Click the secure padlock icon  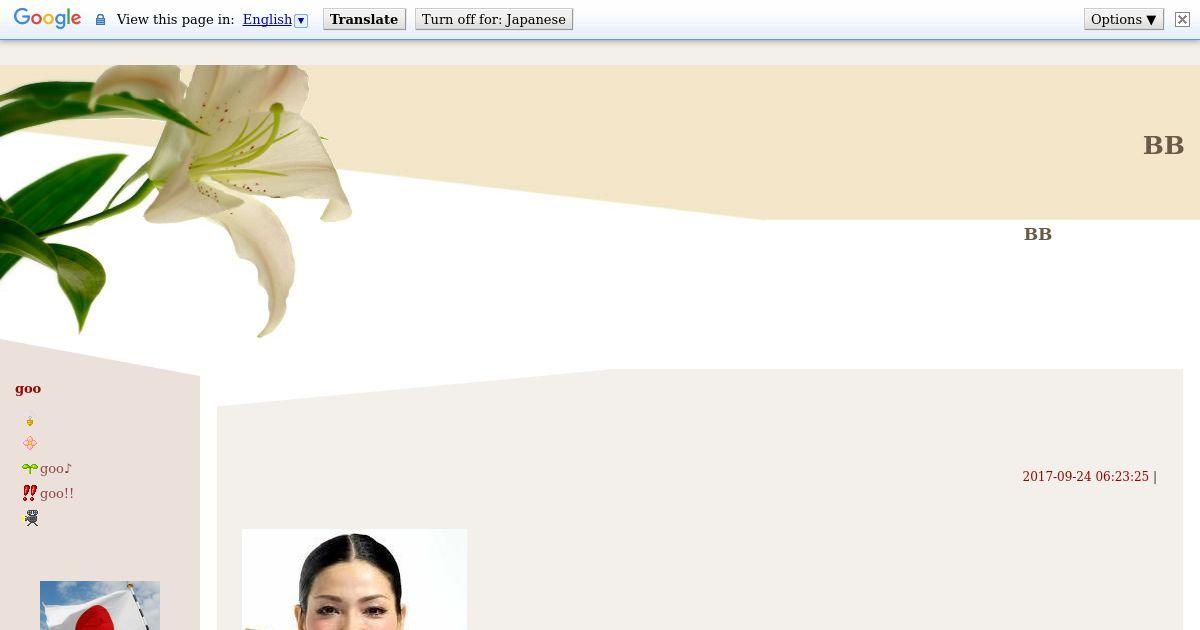click(x=100, y=20)
